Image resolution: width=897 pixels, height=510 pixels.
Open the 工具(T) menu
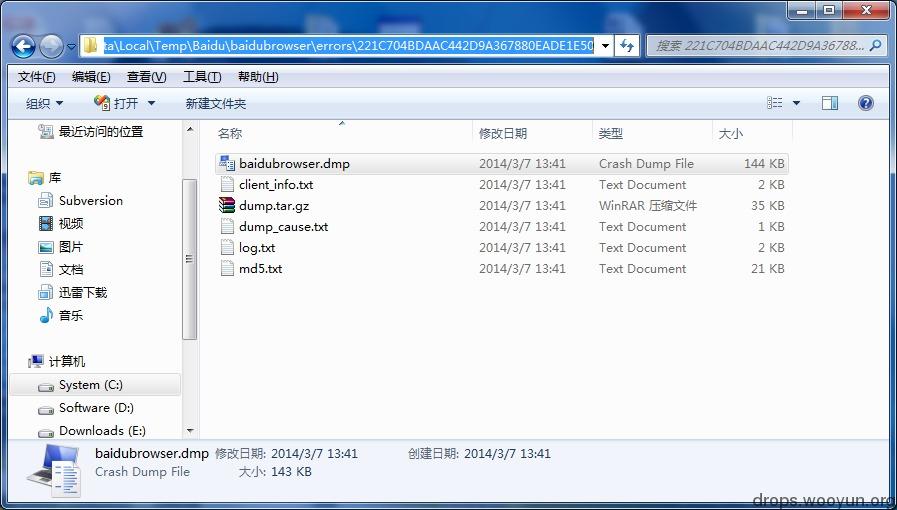pos(201,77)
